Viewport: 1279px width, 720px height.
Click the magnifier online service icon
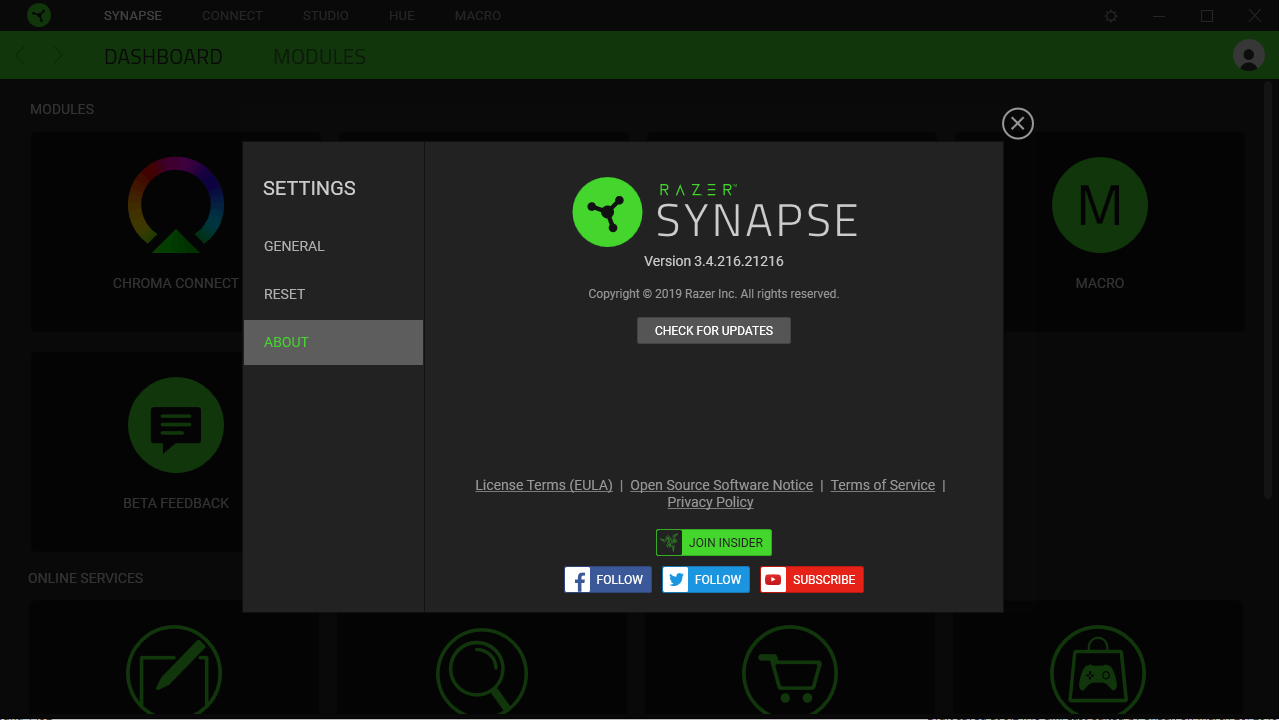pyautogui.click(x=482, y=671)
